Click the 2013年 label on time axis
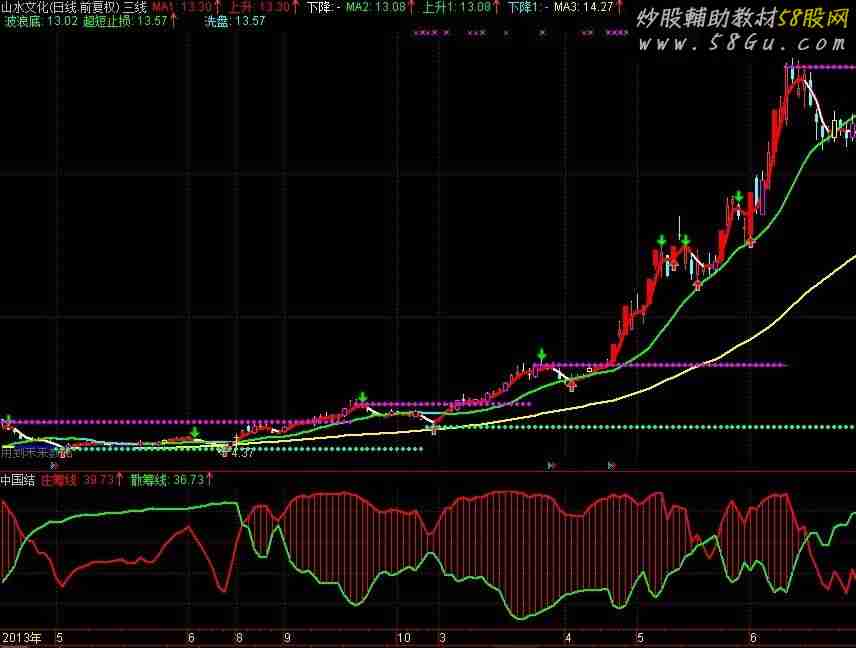 (x=20, y=636)
